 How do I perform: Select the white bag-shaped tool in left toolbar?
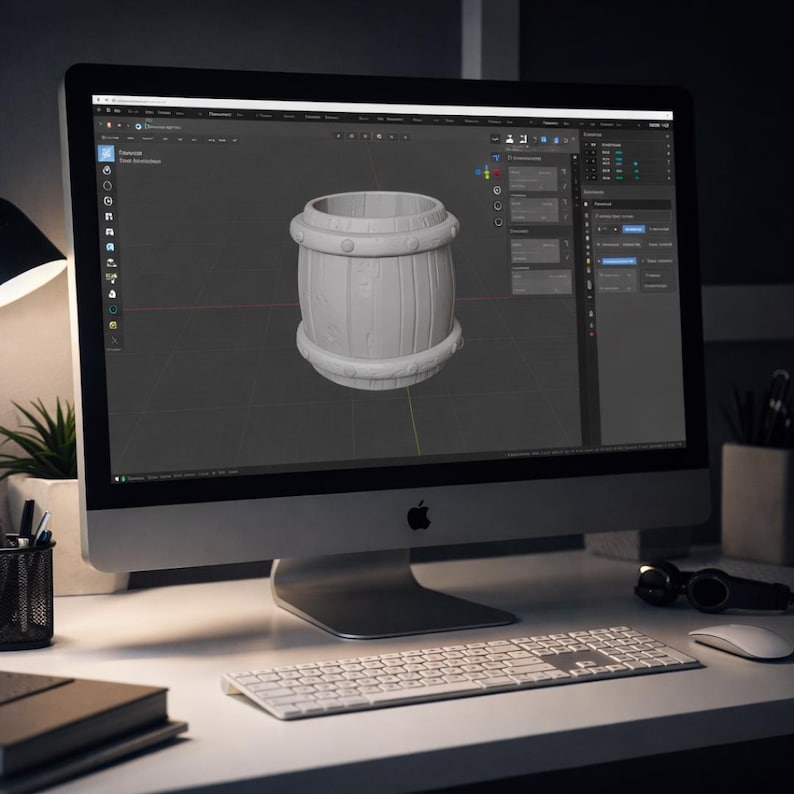[112, 294]
